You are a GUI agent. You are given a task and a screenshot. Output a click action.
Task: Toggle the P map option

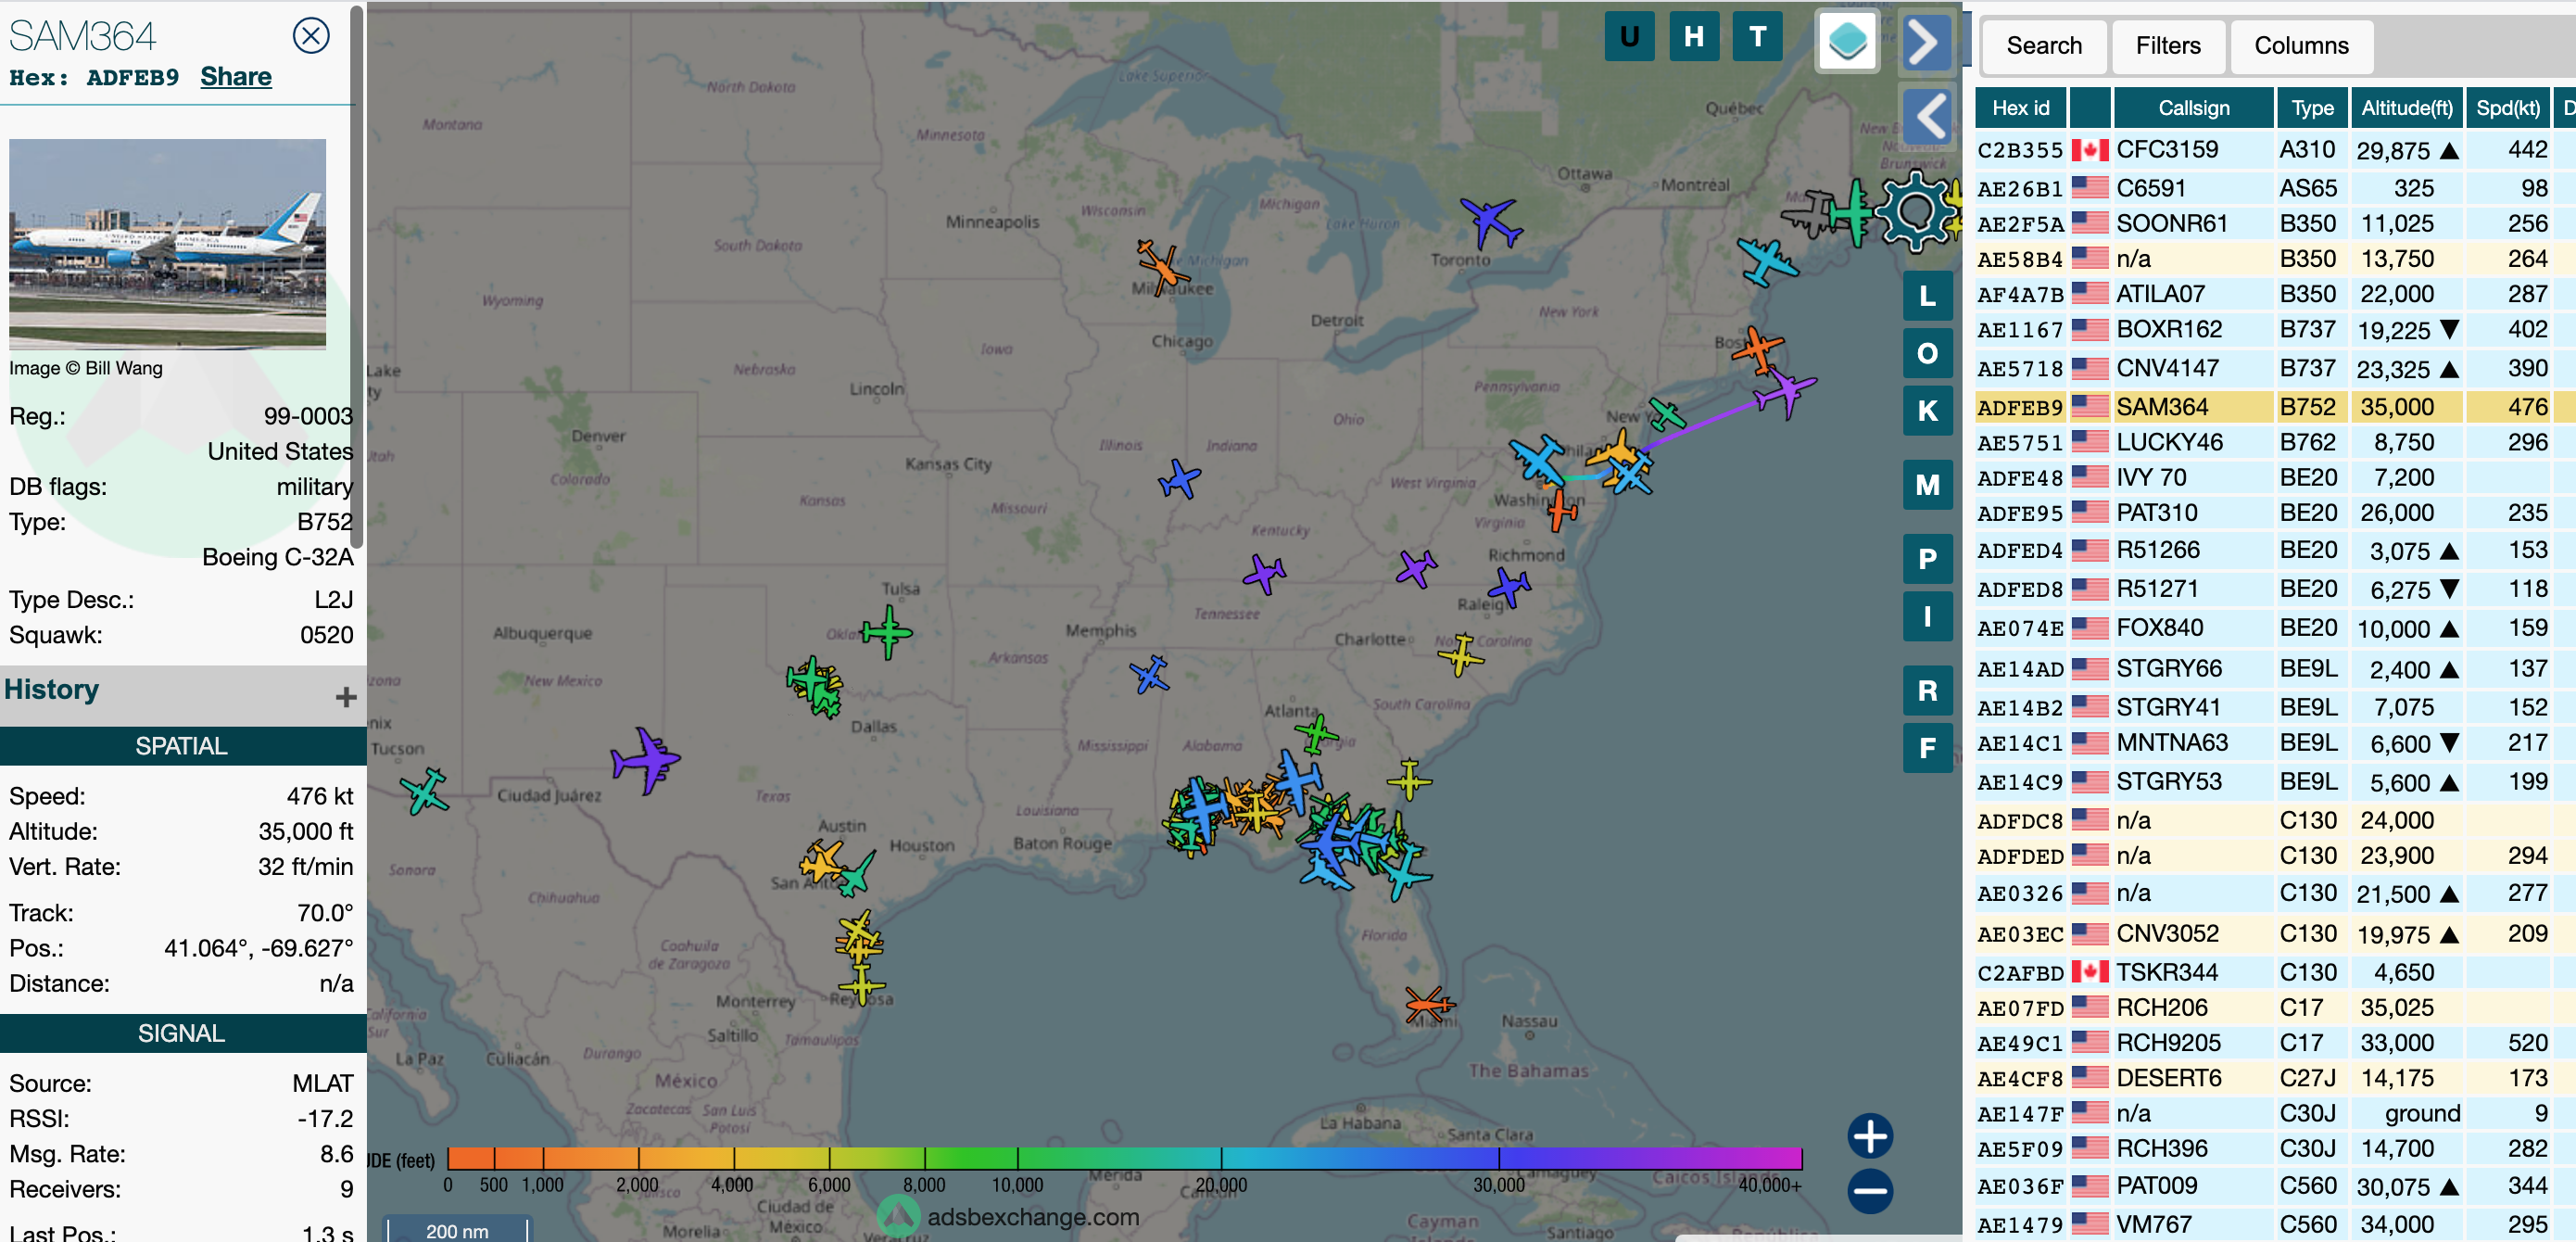pos(1927,559)
